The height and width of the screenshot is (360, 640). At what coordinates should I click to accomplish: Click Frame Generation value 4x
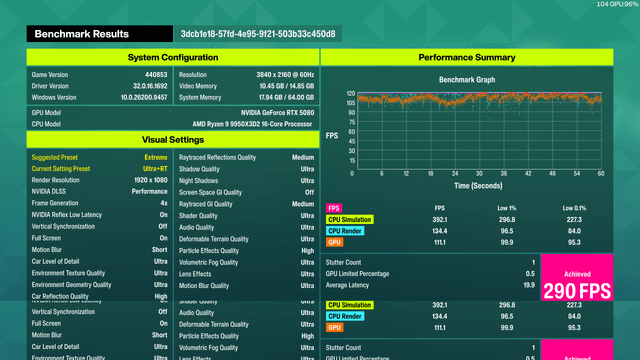click(164, 203)
